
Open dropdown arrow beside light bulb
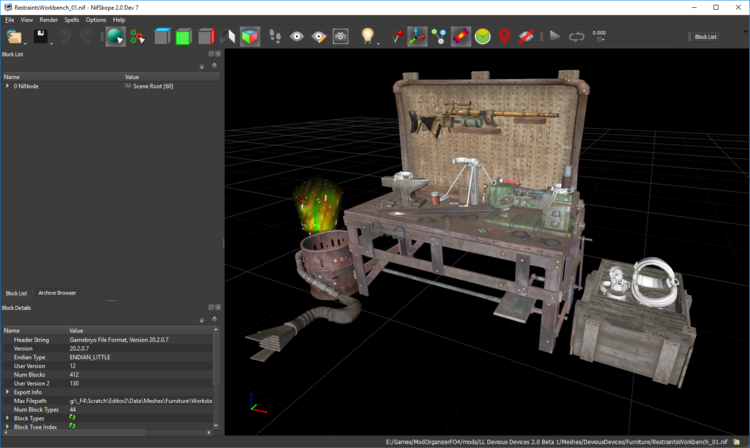[378, 44]
